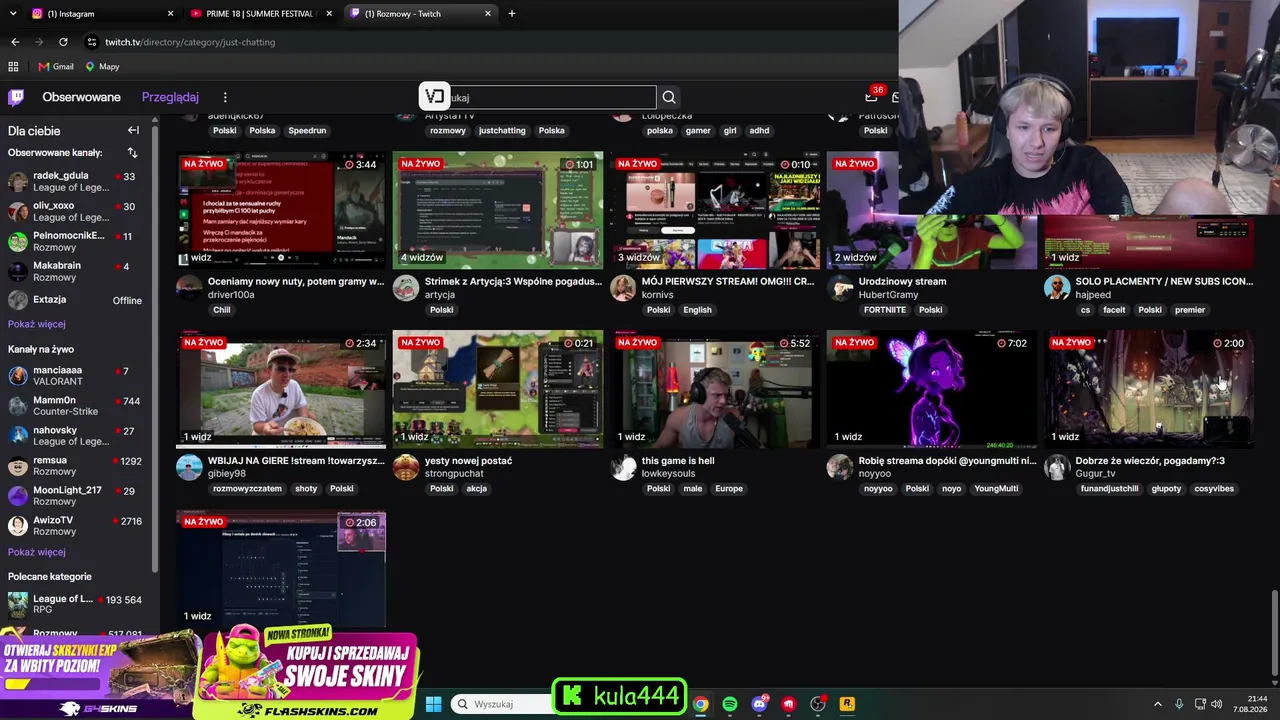Open Rockstar Games Launcher from the taskbar
Viewport: 1280px width, 720px height.
[847, 704]
